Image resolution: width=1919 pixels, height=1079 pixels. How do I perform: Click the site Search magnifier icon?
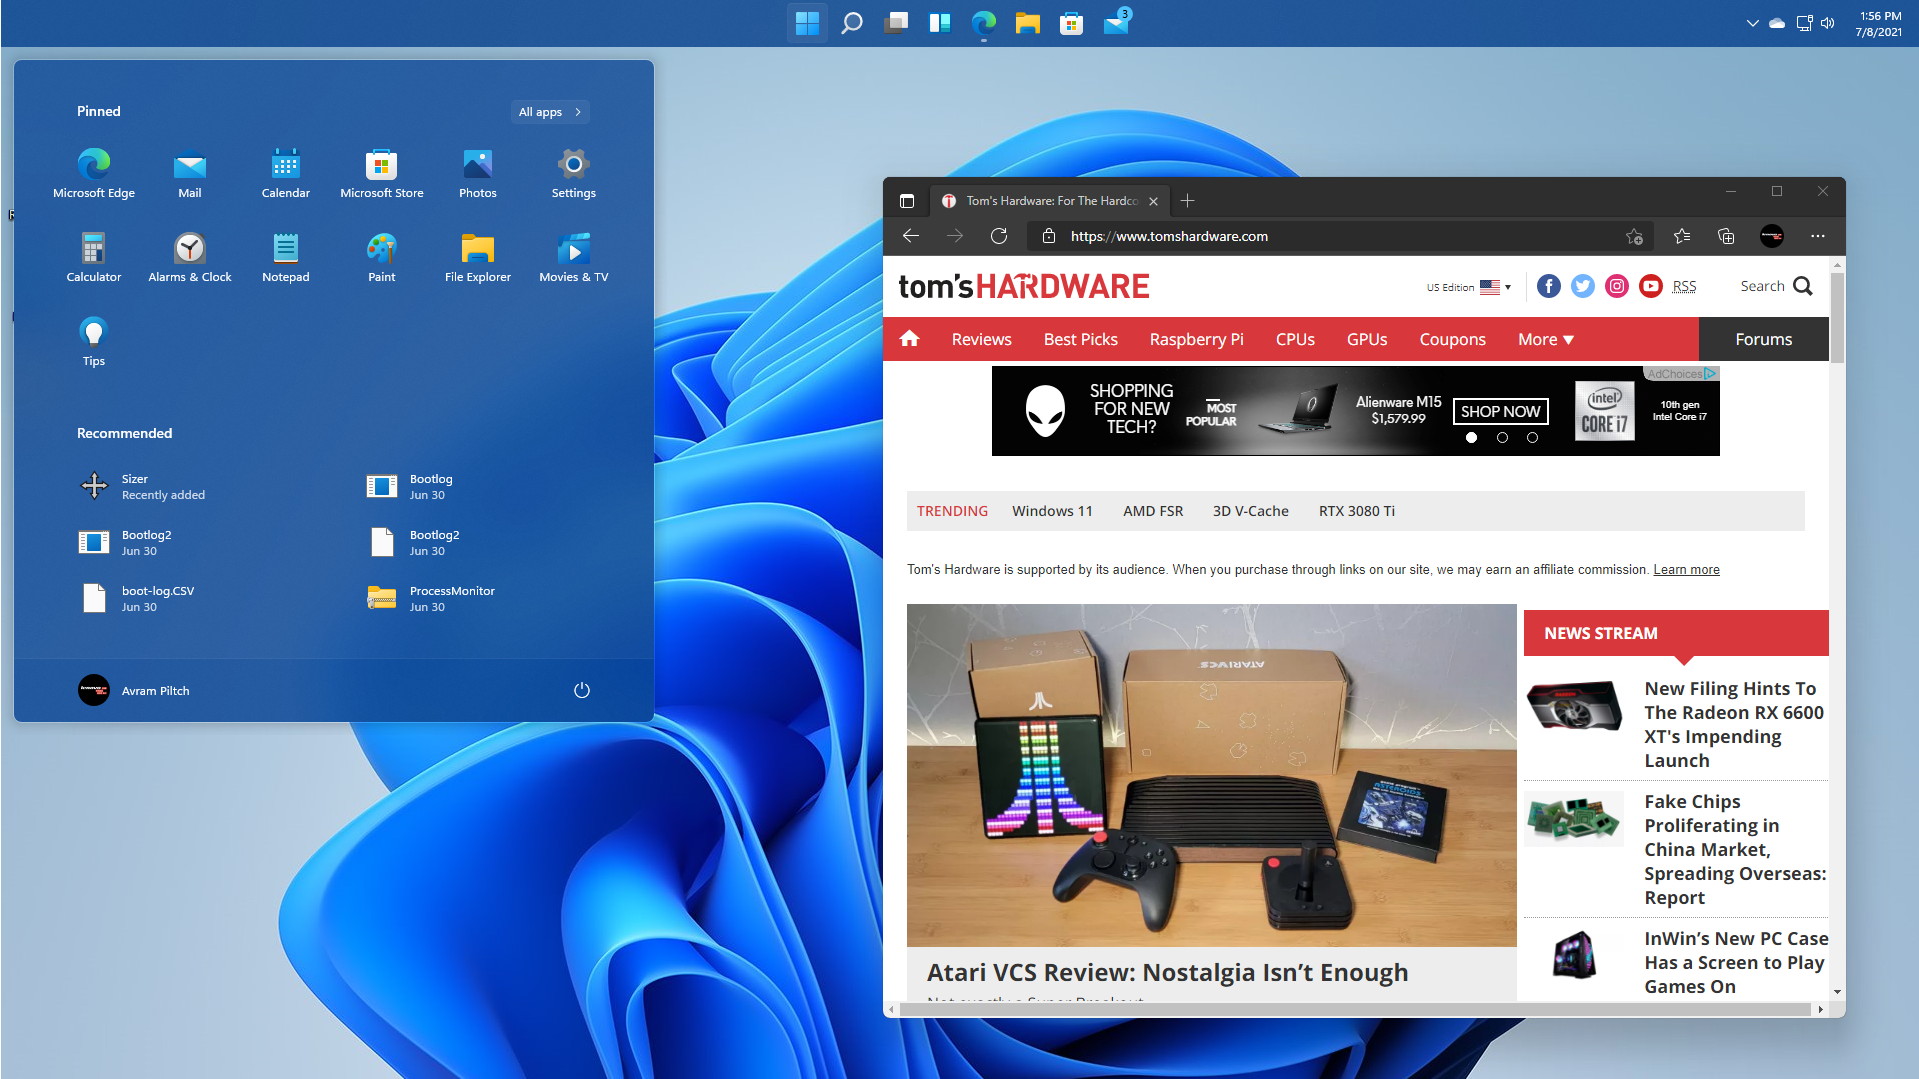click(x=1804, y=286)
